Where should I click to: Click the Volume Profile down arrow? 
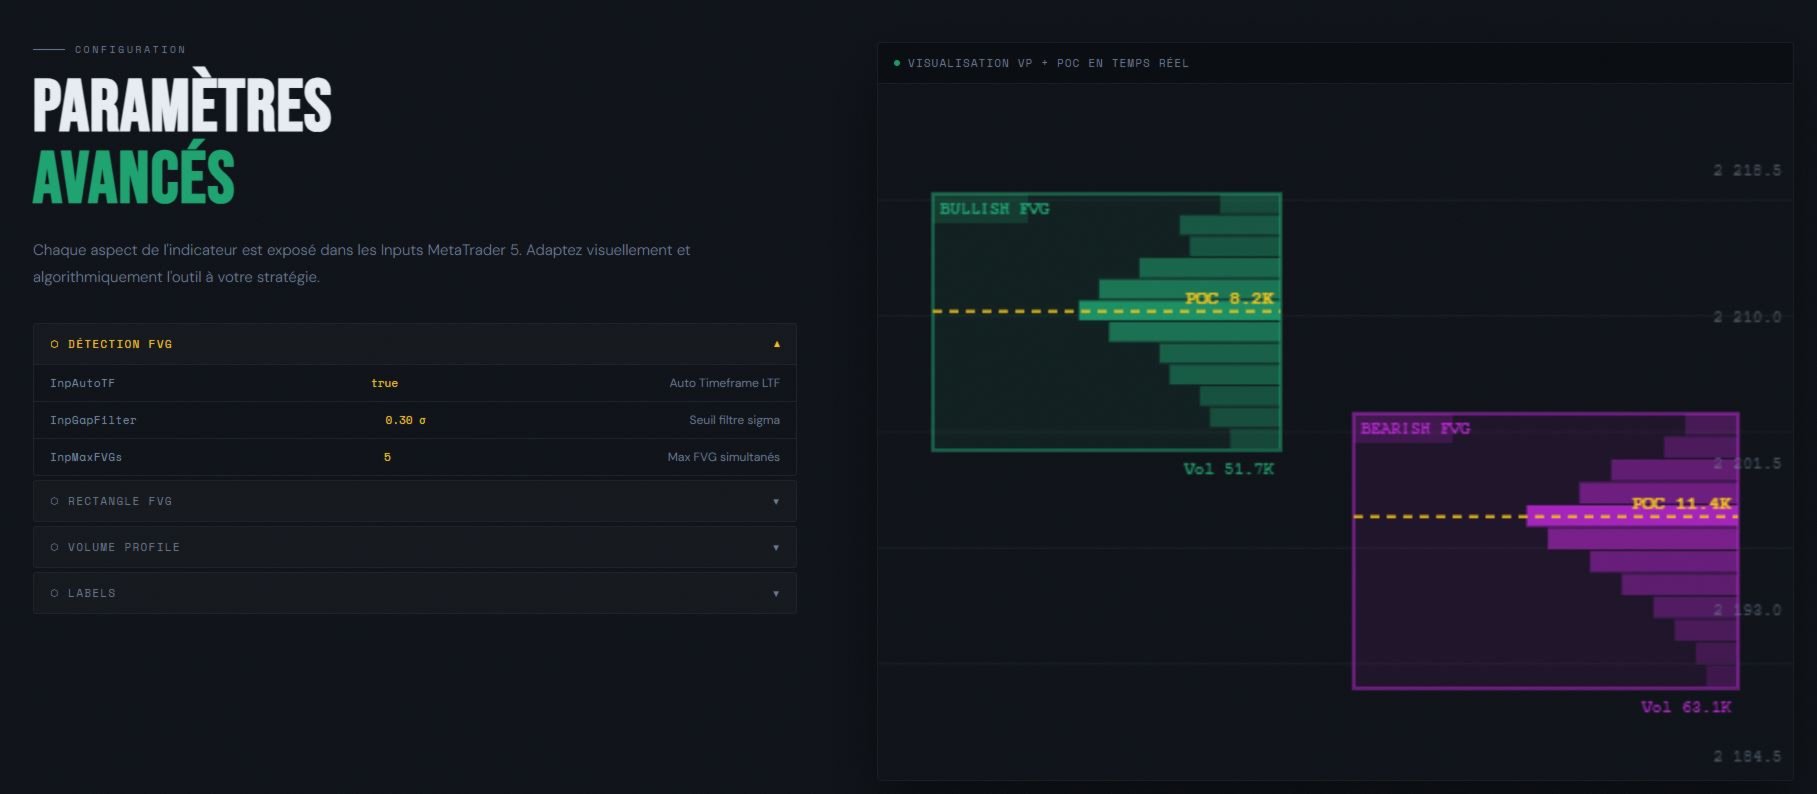point(776,547)
